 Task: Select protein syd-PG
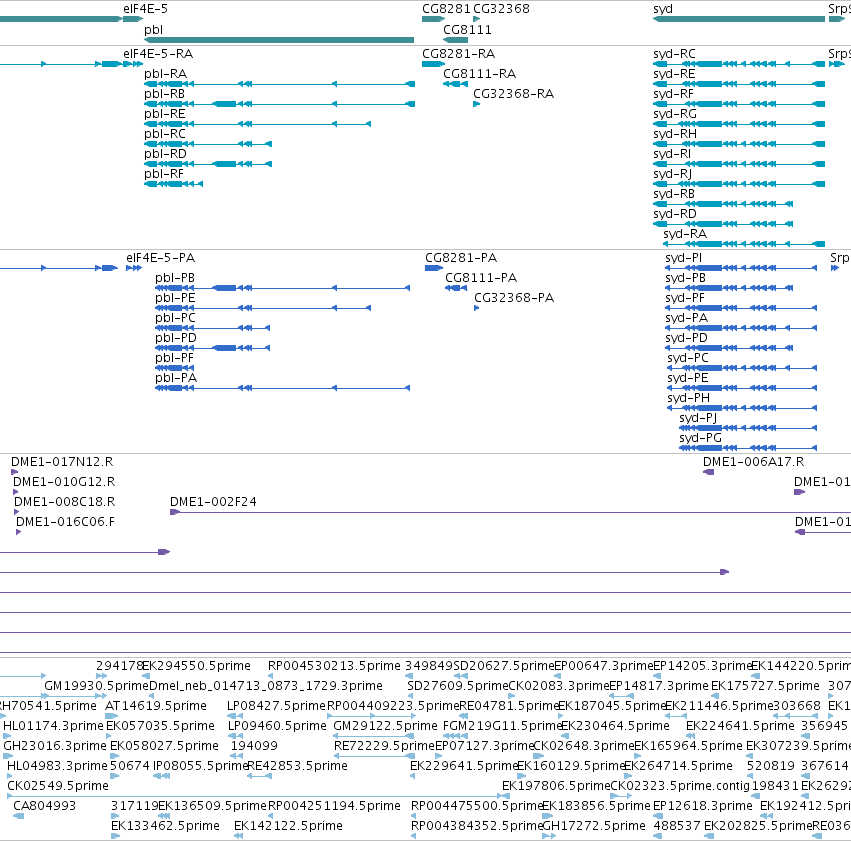pos(748,448)
